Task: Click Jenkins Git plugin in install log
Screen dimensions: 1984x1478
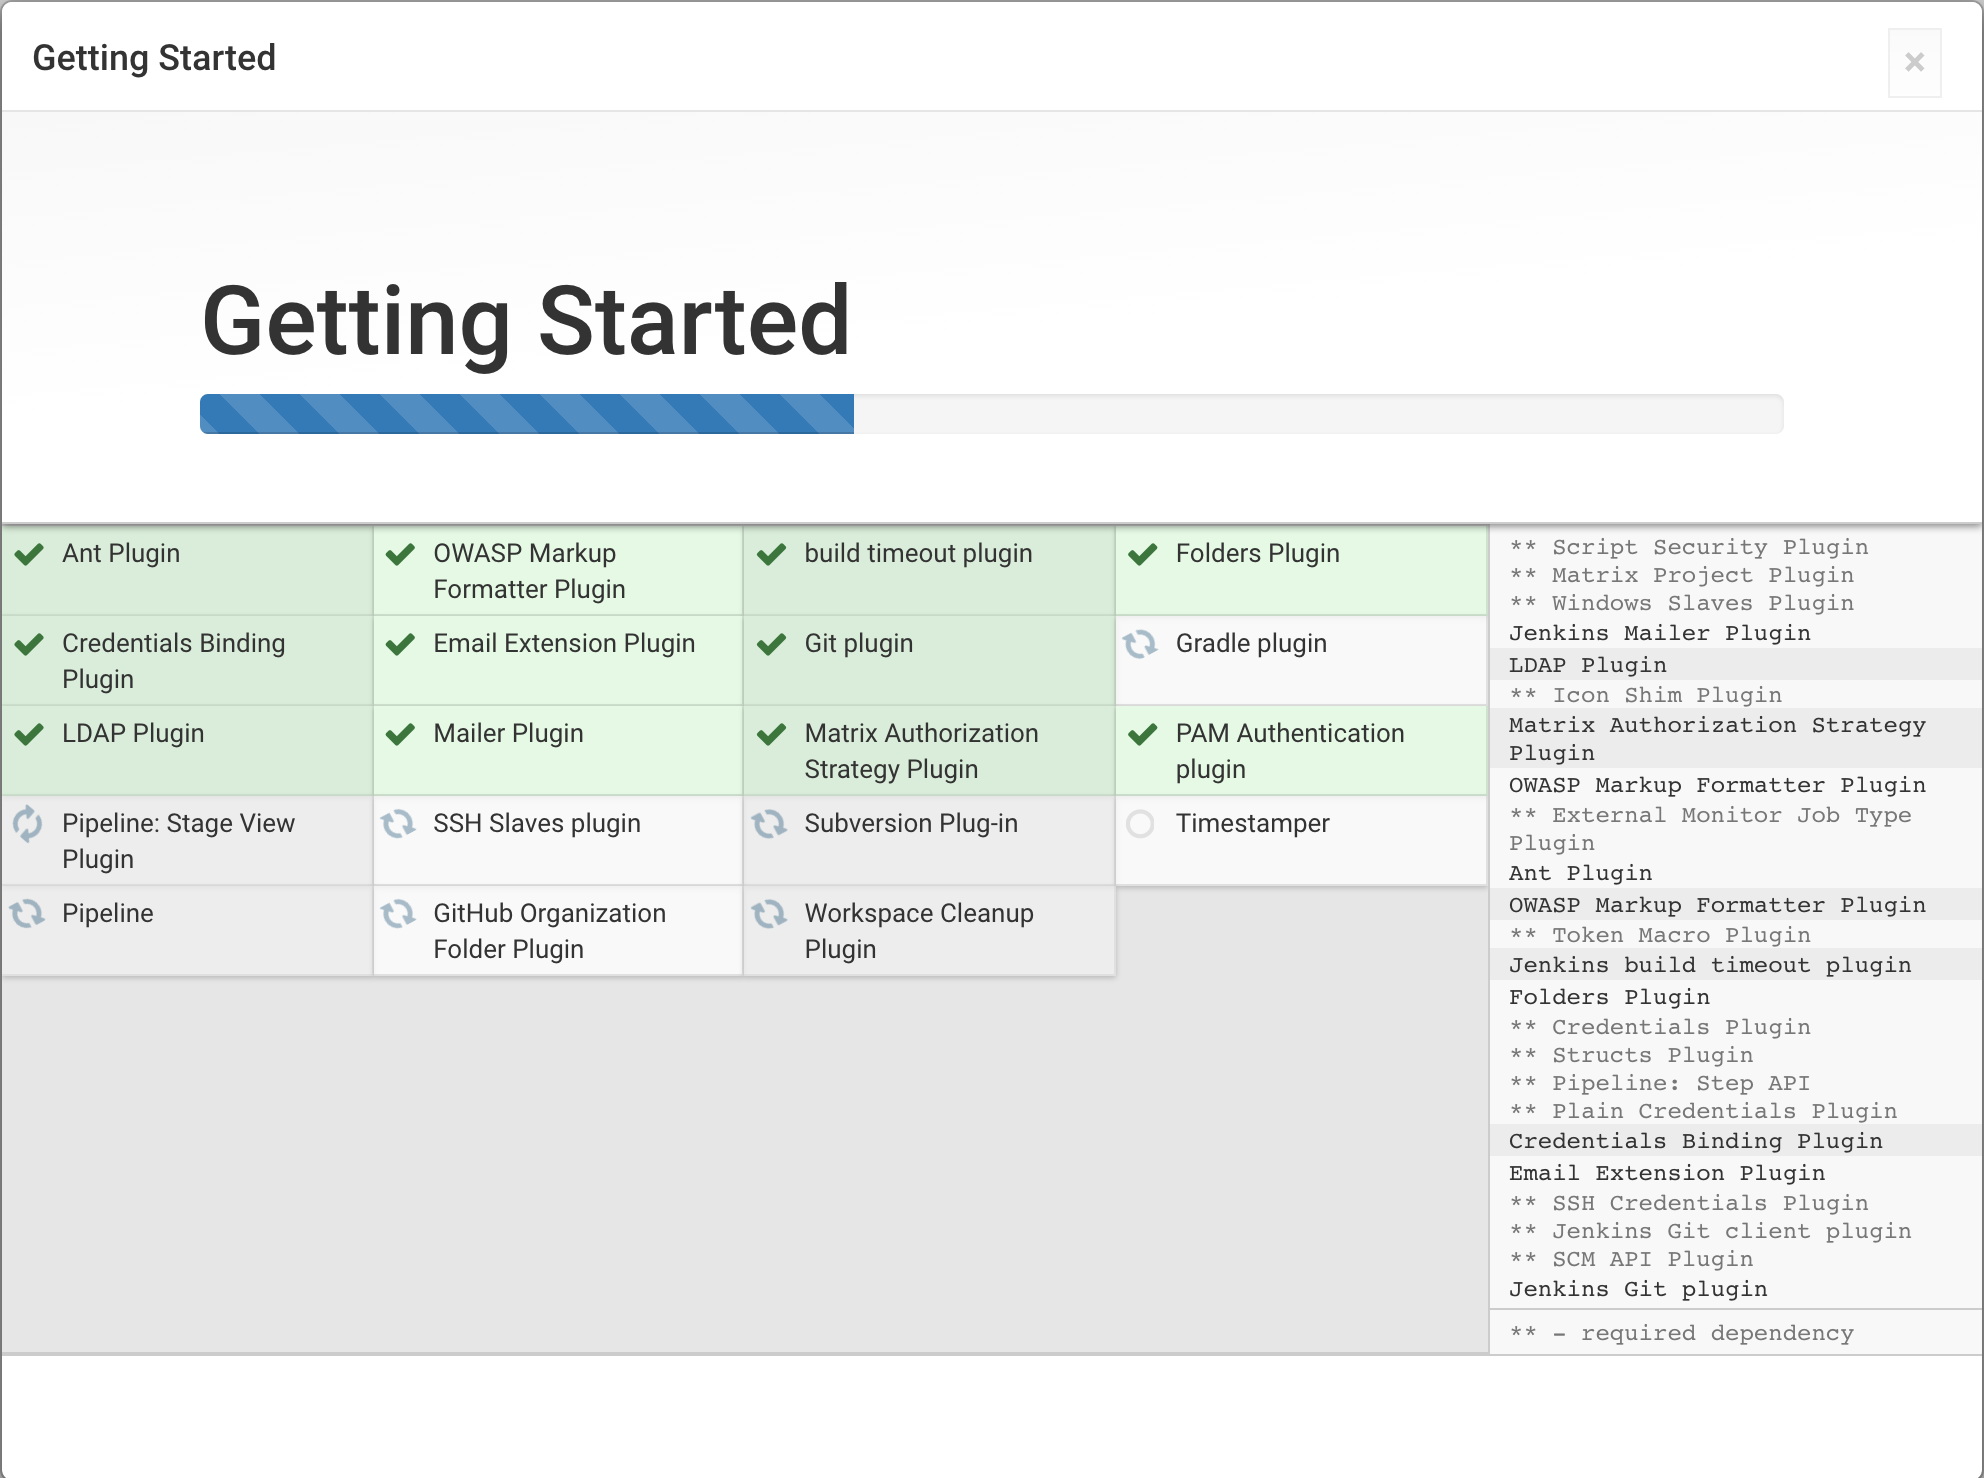Action: [x=1637, y=1289]
